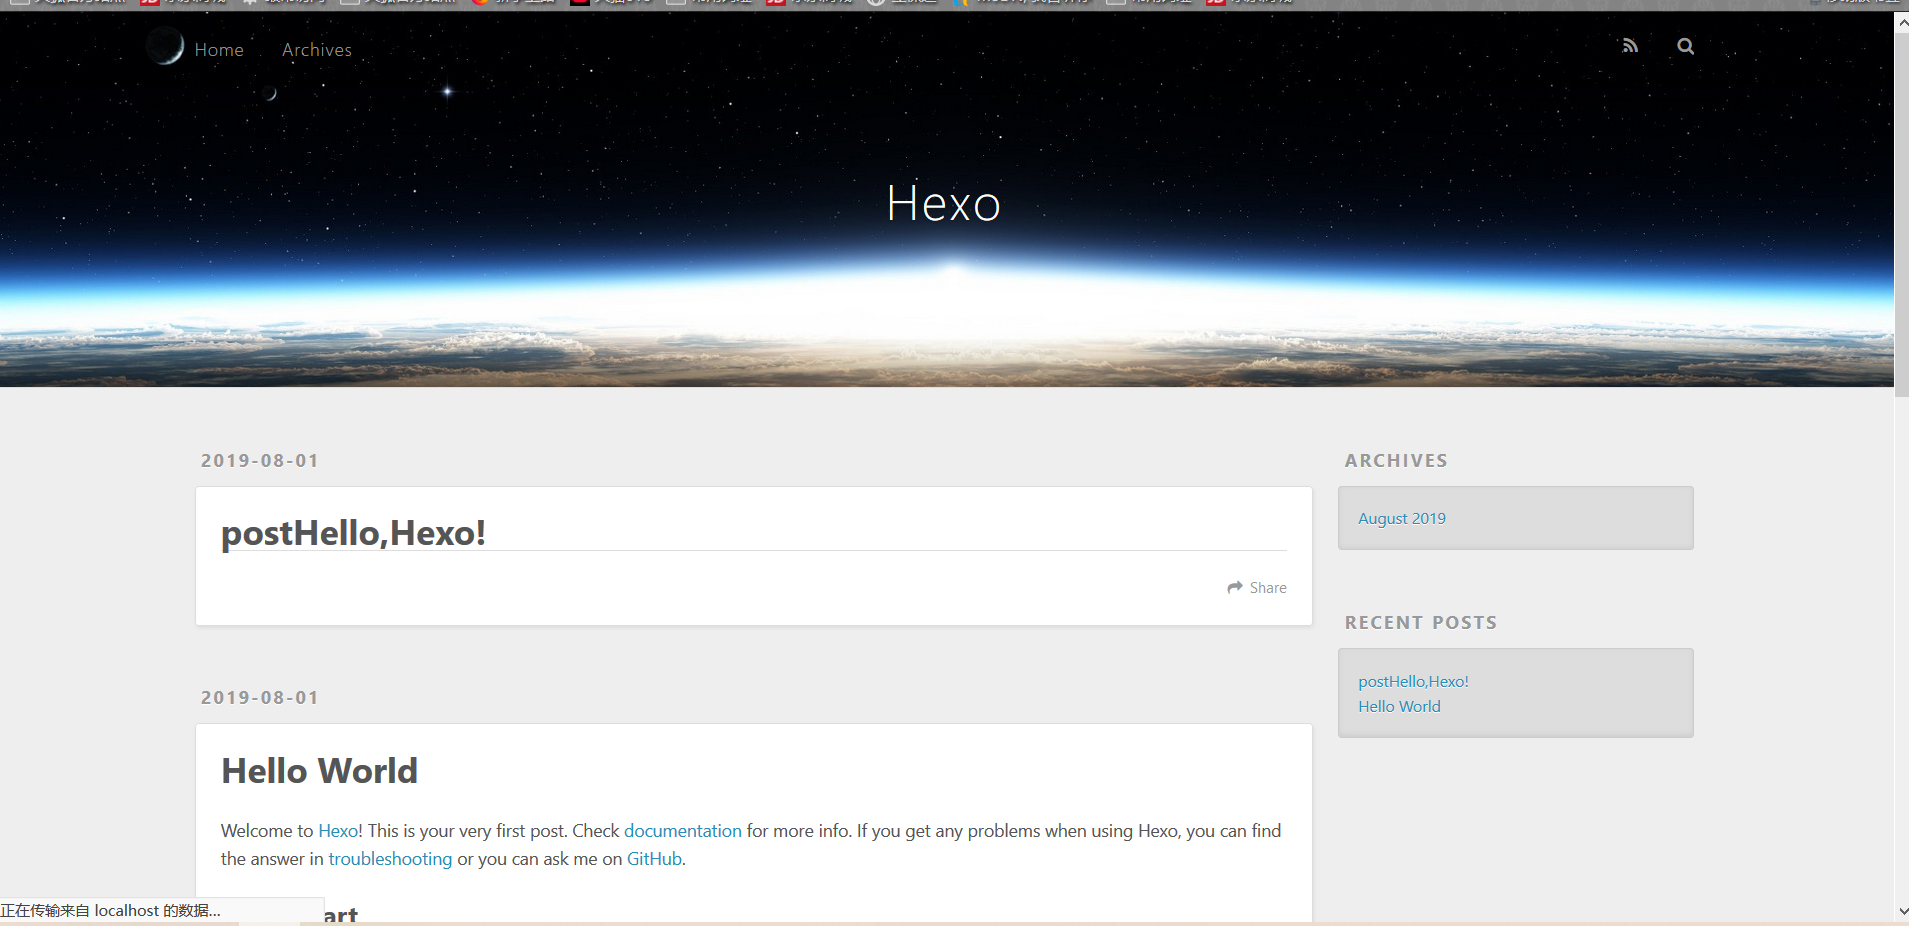Open the Archives menu item
This screenshot has height=926, width=1909.
(317, 50)
